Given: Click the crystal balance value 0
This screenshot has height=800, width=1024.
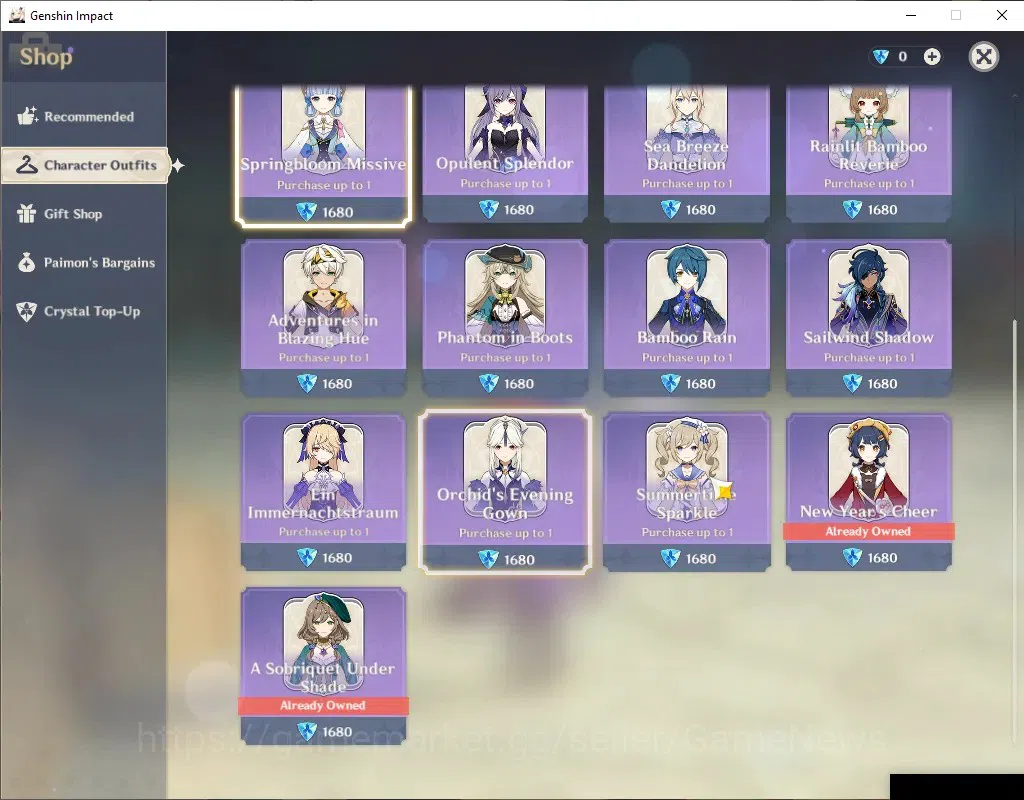Looking at the screenshot, I should click(x=903, y=57).
